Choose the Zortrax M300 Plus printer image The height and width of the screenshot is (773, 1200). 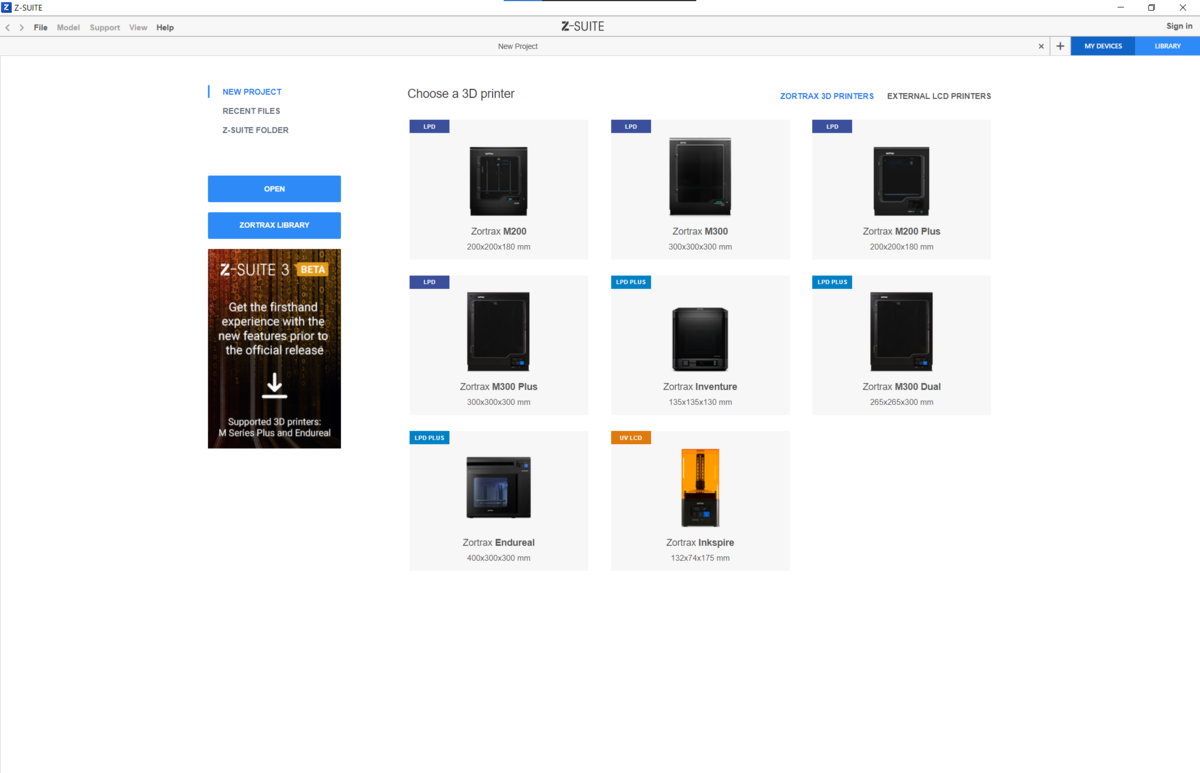coord(498,332)
